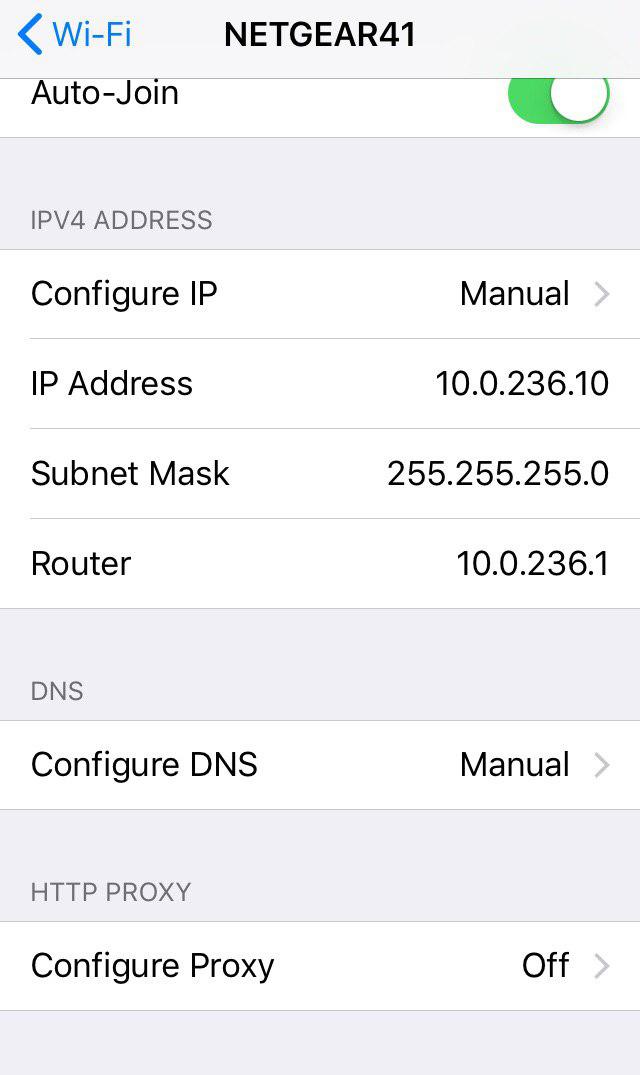
Task: Tap the blue back arrow icon
Action: tap(30, 33)
